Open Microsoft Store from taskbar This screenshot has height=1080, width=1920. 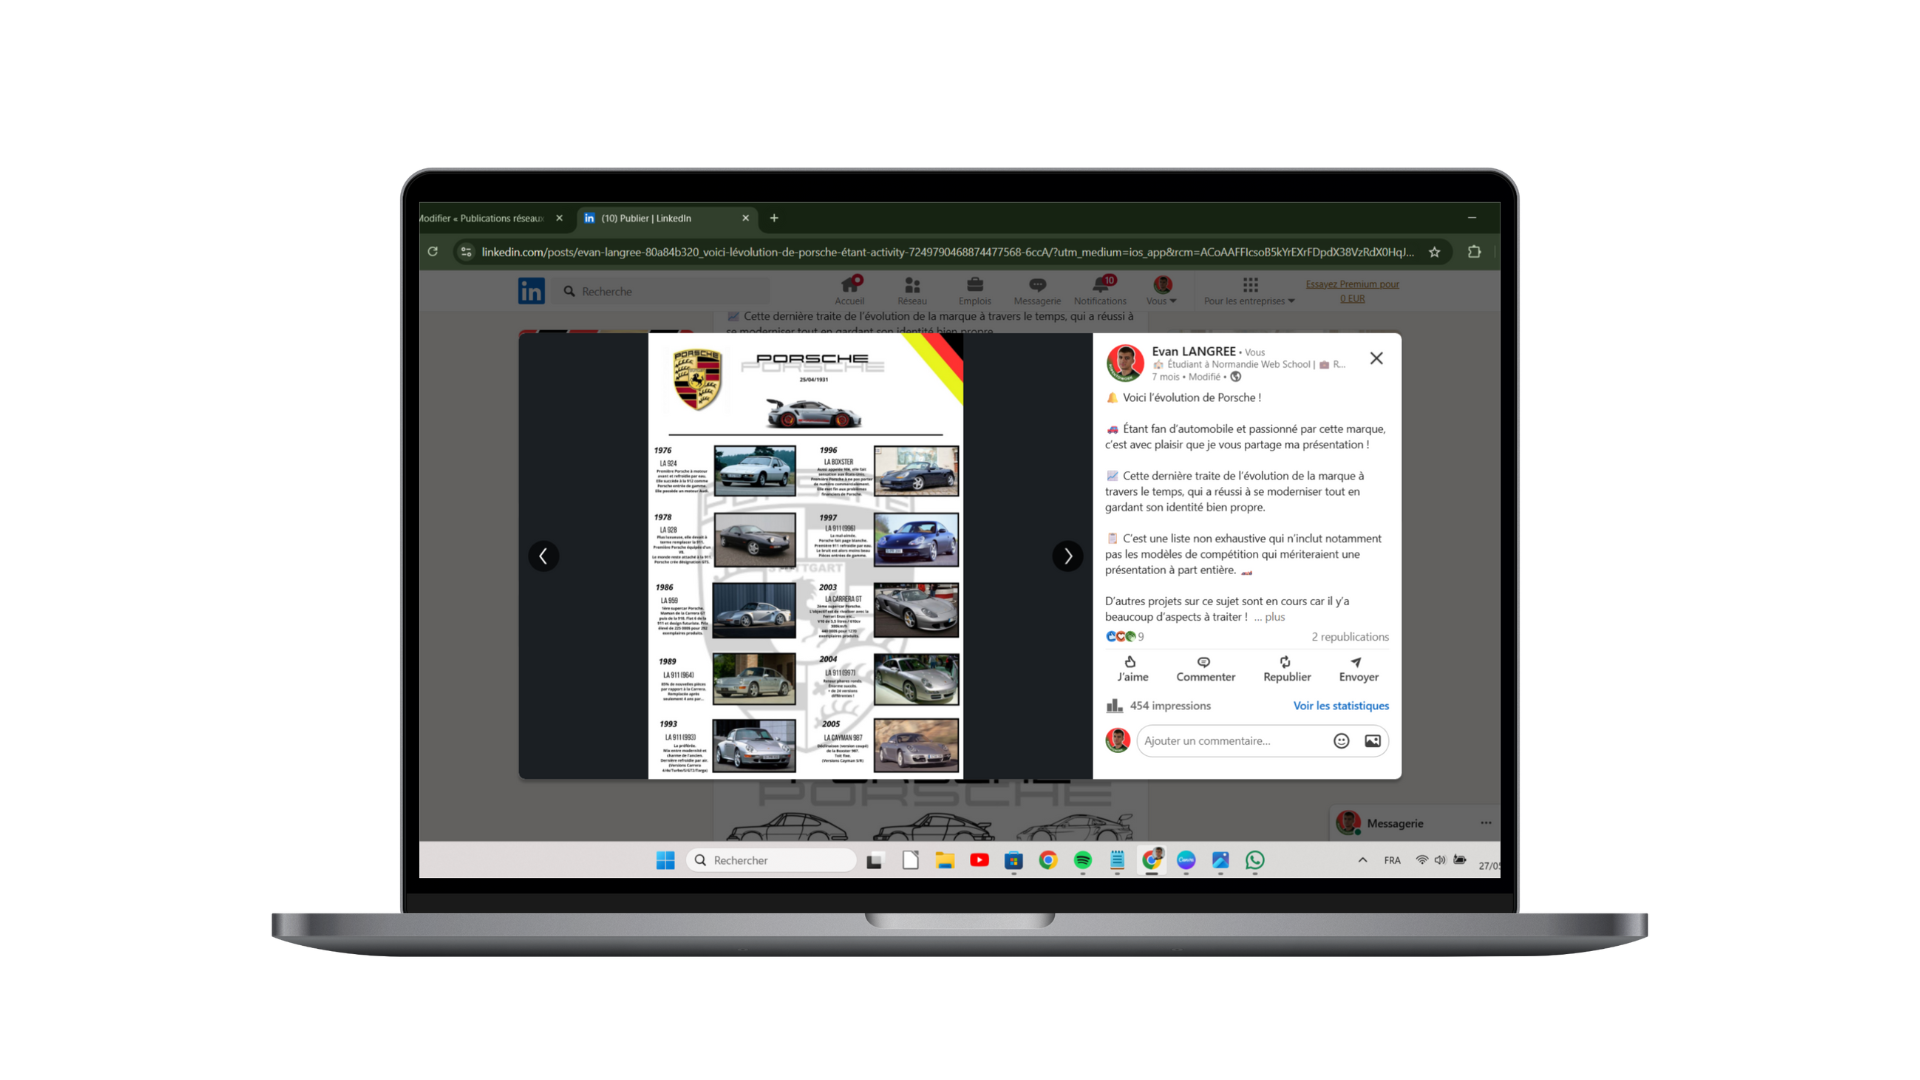tap(1014, 860)
